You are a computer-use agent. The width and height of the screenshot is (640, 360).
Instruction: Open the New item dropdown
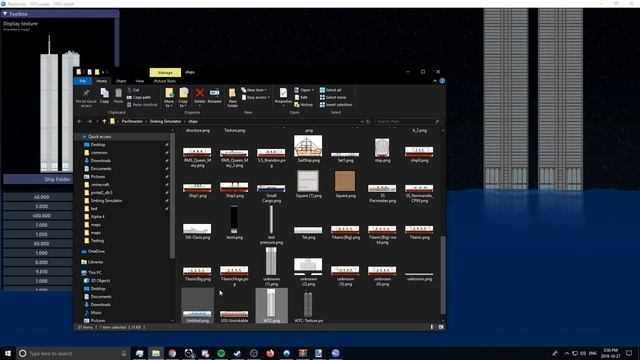pos(254,90)
